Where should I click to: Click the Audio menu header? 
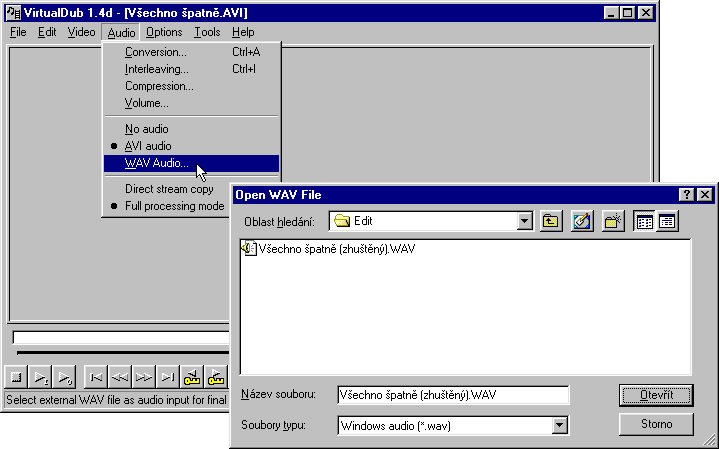click(122, 33)
